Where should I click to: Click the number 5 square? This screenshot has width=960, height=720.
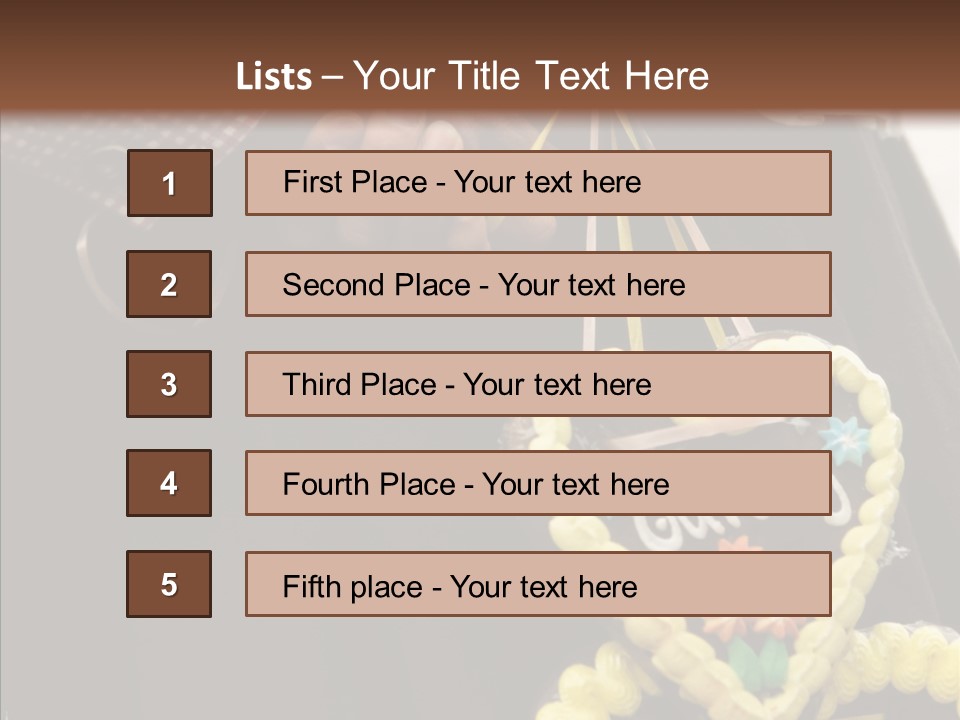pyautogui.click(x=169, y=584)
